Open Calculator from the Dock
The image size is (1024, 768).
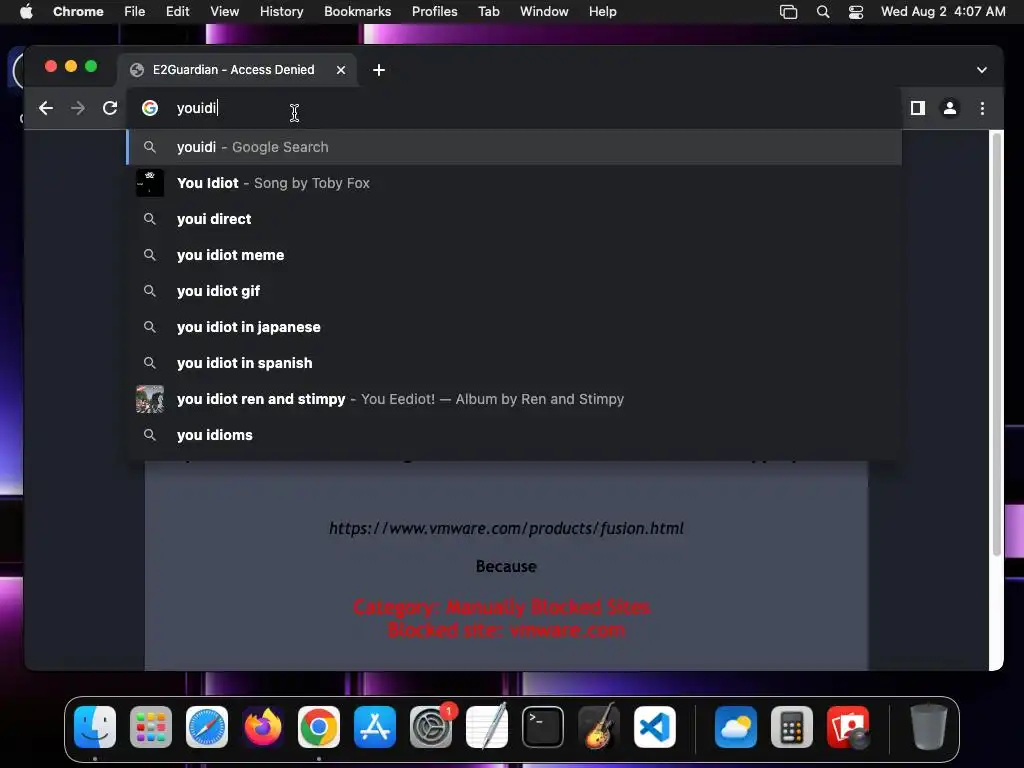click(x=792, y=727)
